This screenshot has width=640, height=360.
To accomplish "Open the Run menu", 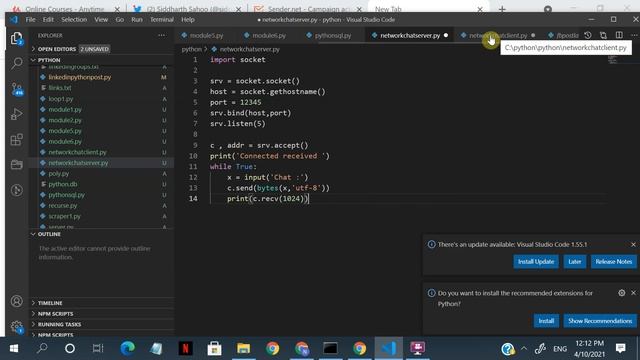I will click(x=137, y=19).
